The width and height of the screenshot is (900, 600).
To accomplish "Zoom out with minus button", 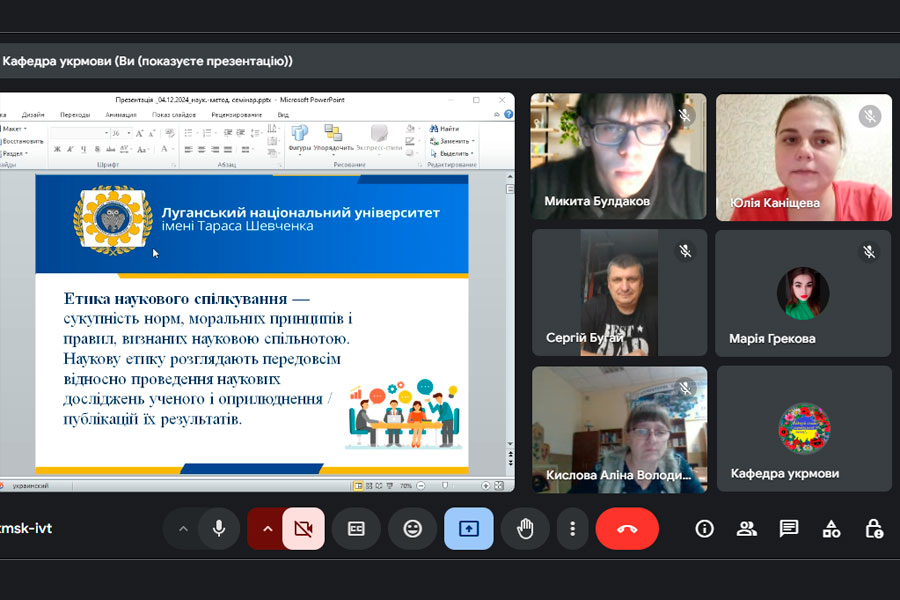I will [x=421, y=486].
